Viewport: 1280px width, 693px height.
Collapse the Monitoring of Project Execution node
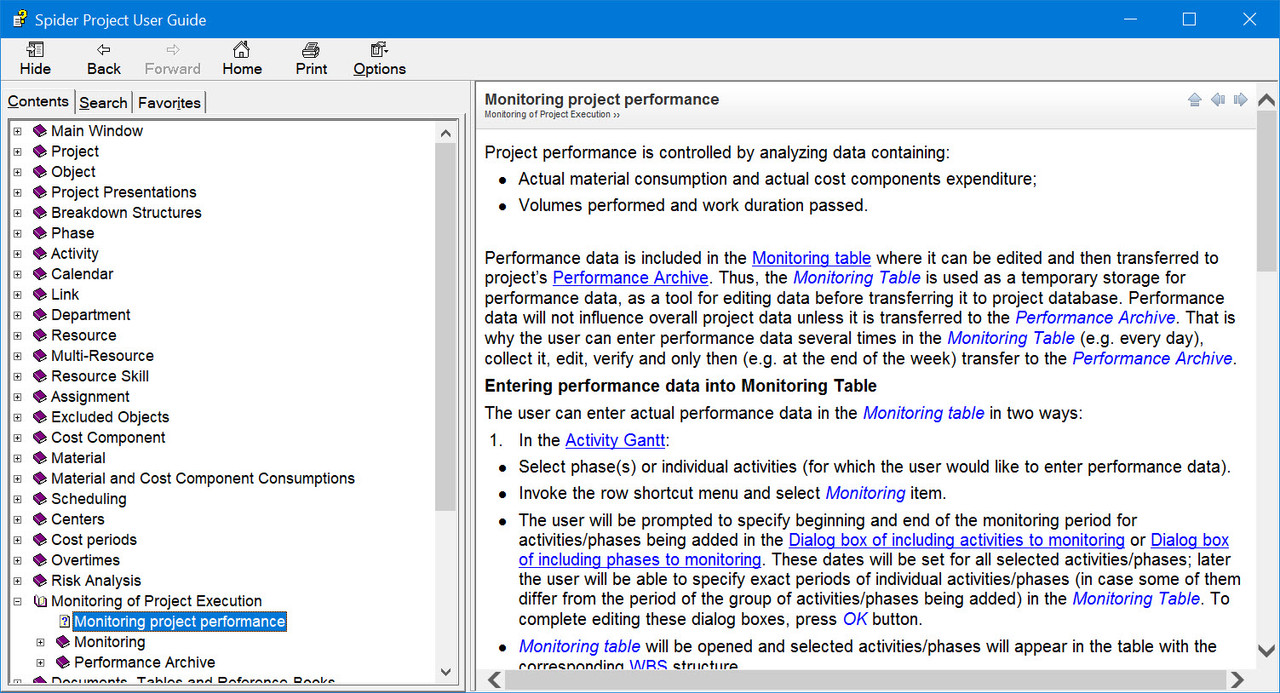coord(17,601)
